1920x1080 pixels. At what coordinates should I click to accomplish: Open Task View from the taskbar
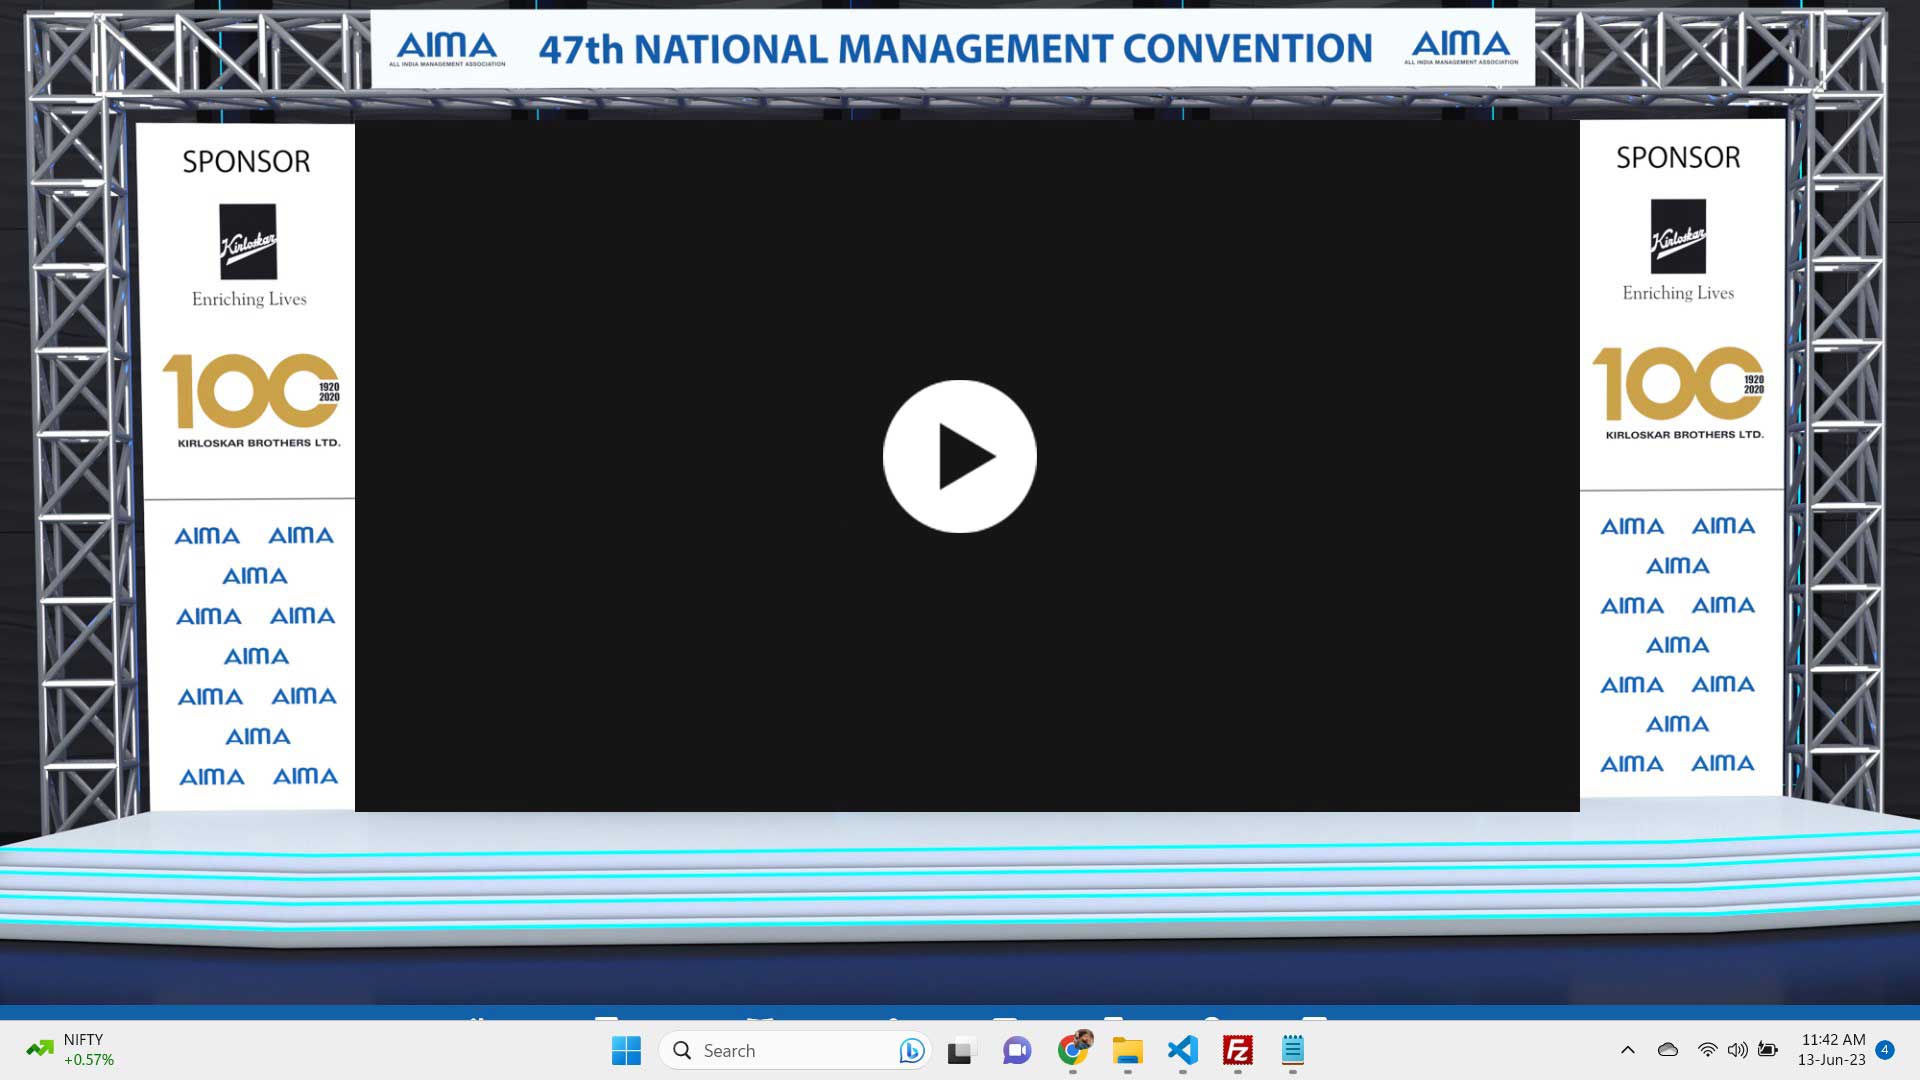point(961,1050)
